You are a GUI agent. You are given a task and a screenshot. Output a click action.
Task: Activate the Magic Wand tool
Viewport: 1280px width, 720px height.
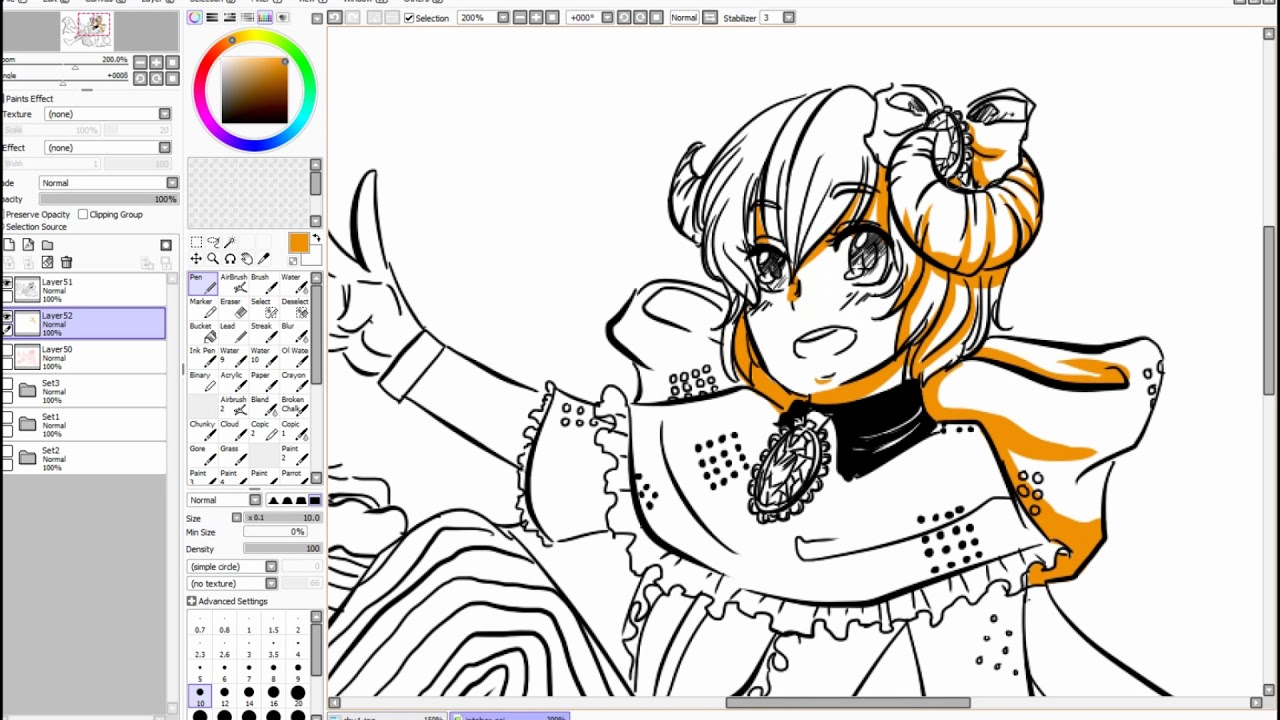pos(230,242)
